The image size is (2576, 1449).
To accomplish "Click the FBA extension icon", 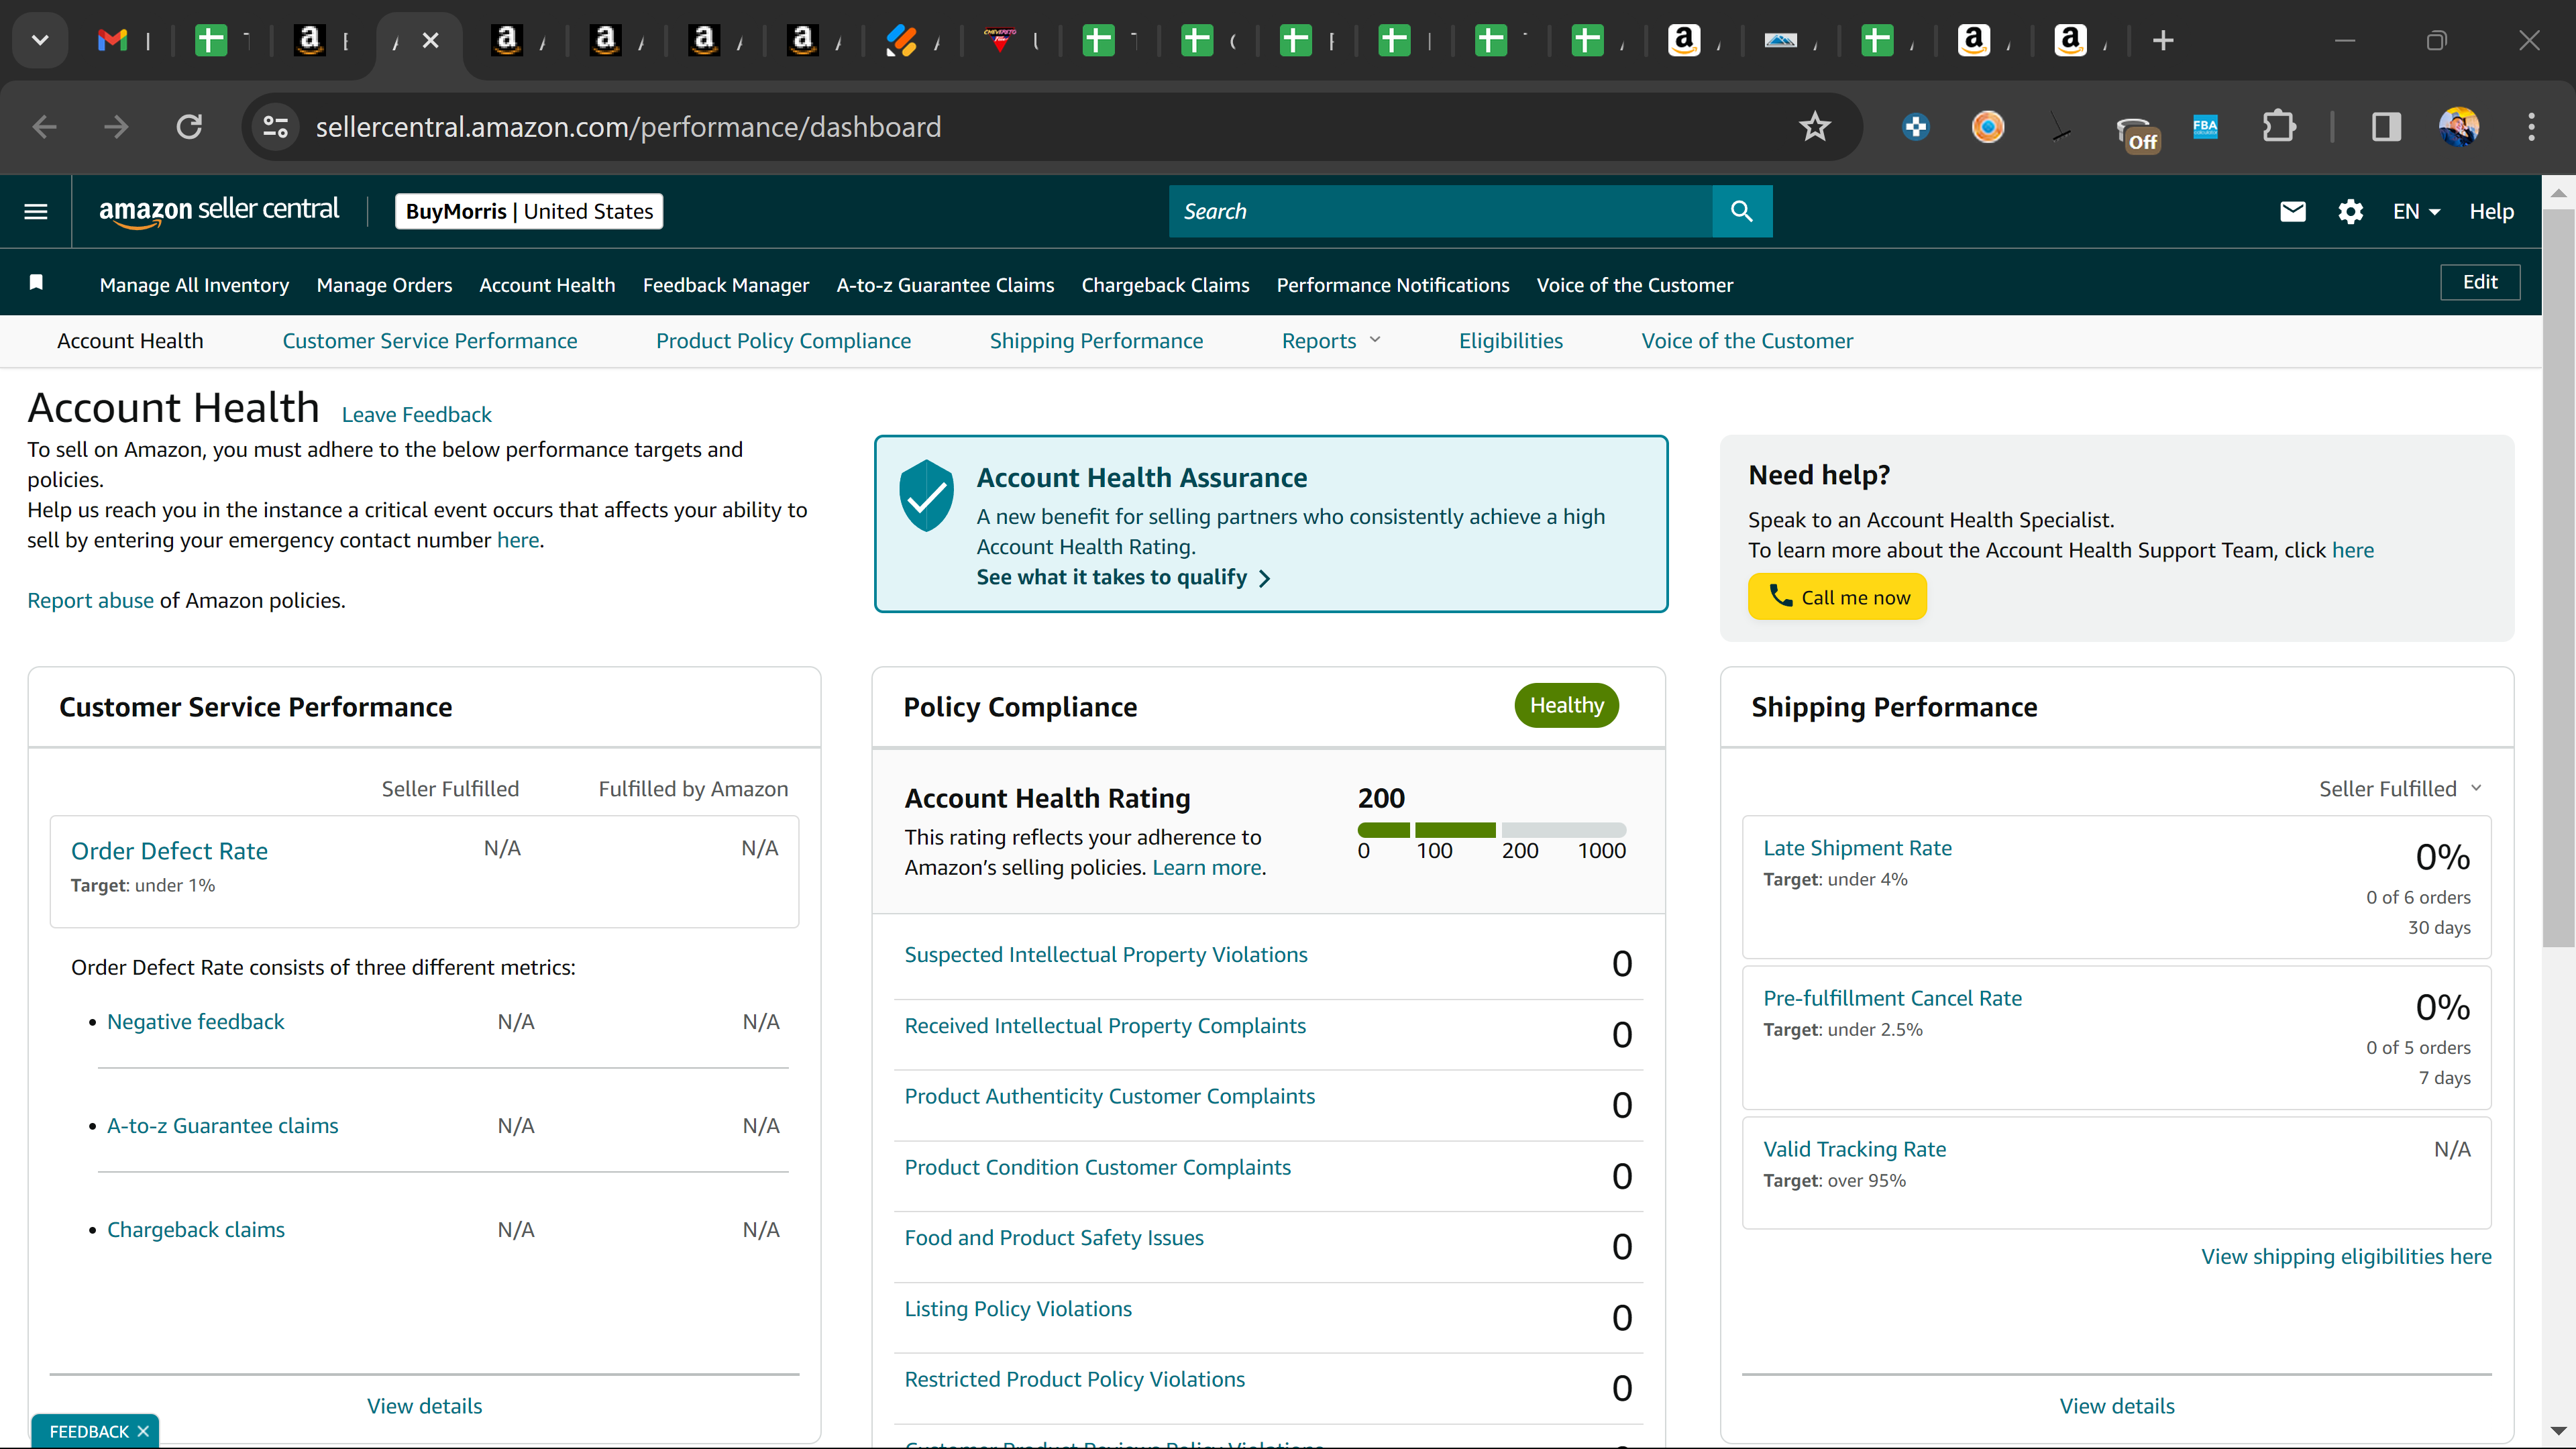I will (x=2205, y=127).
